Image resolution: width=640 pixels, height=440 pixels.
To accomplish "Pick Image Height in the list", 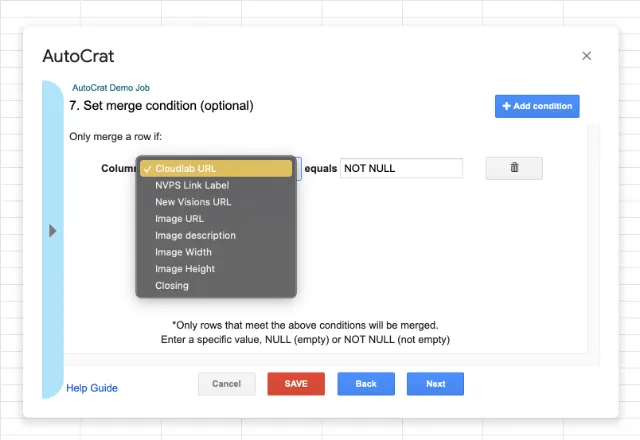I will point(185,269).
